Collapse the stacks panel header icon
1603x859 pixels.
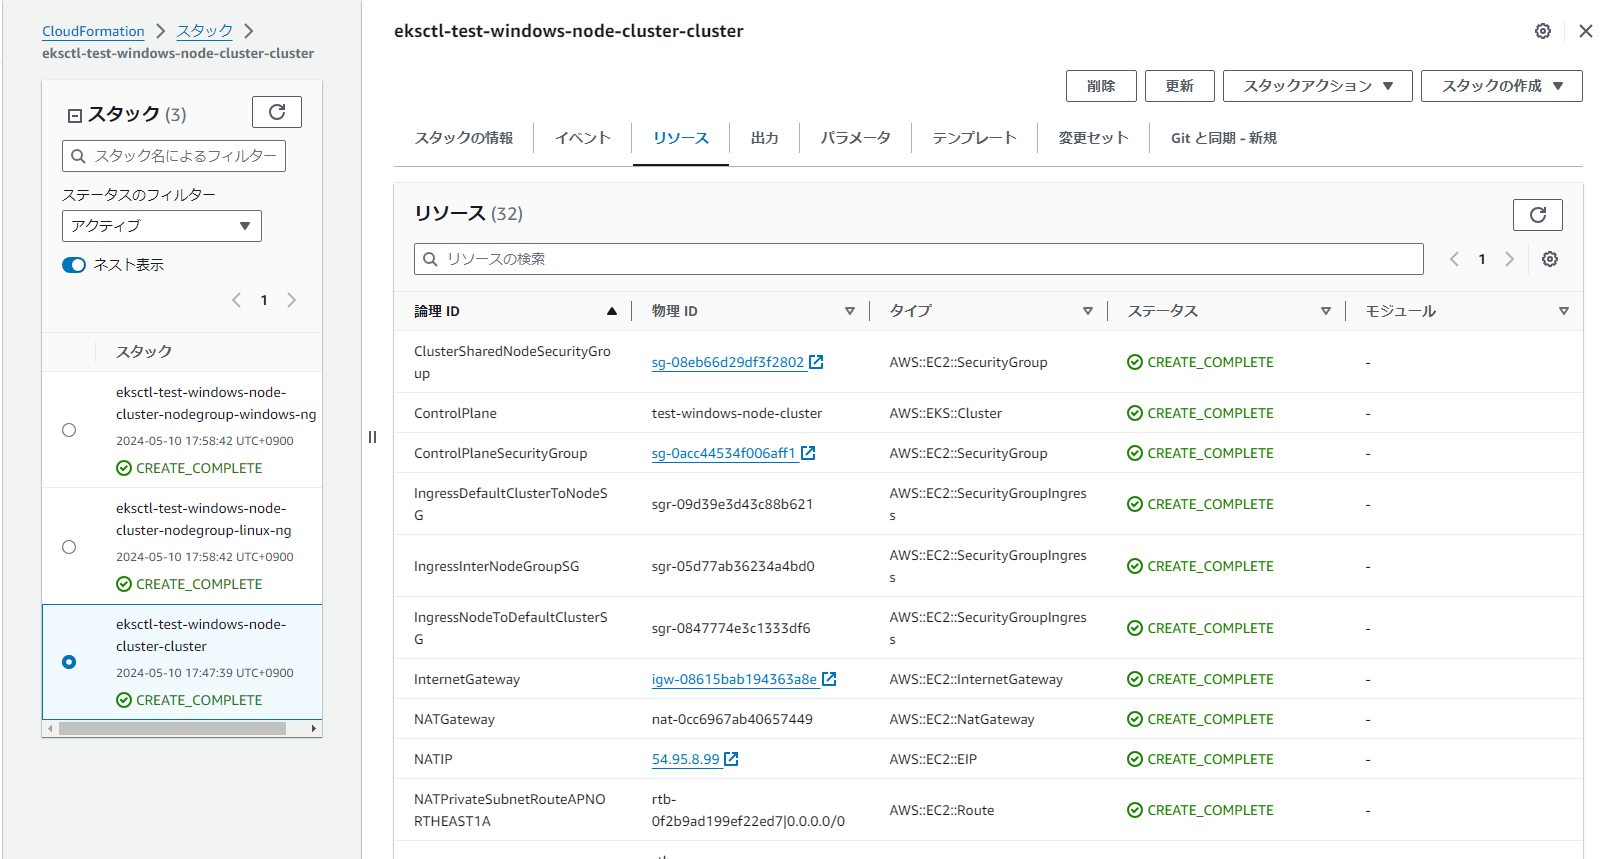click(x=74, y=116)
